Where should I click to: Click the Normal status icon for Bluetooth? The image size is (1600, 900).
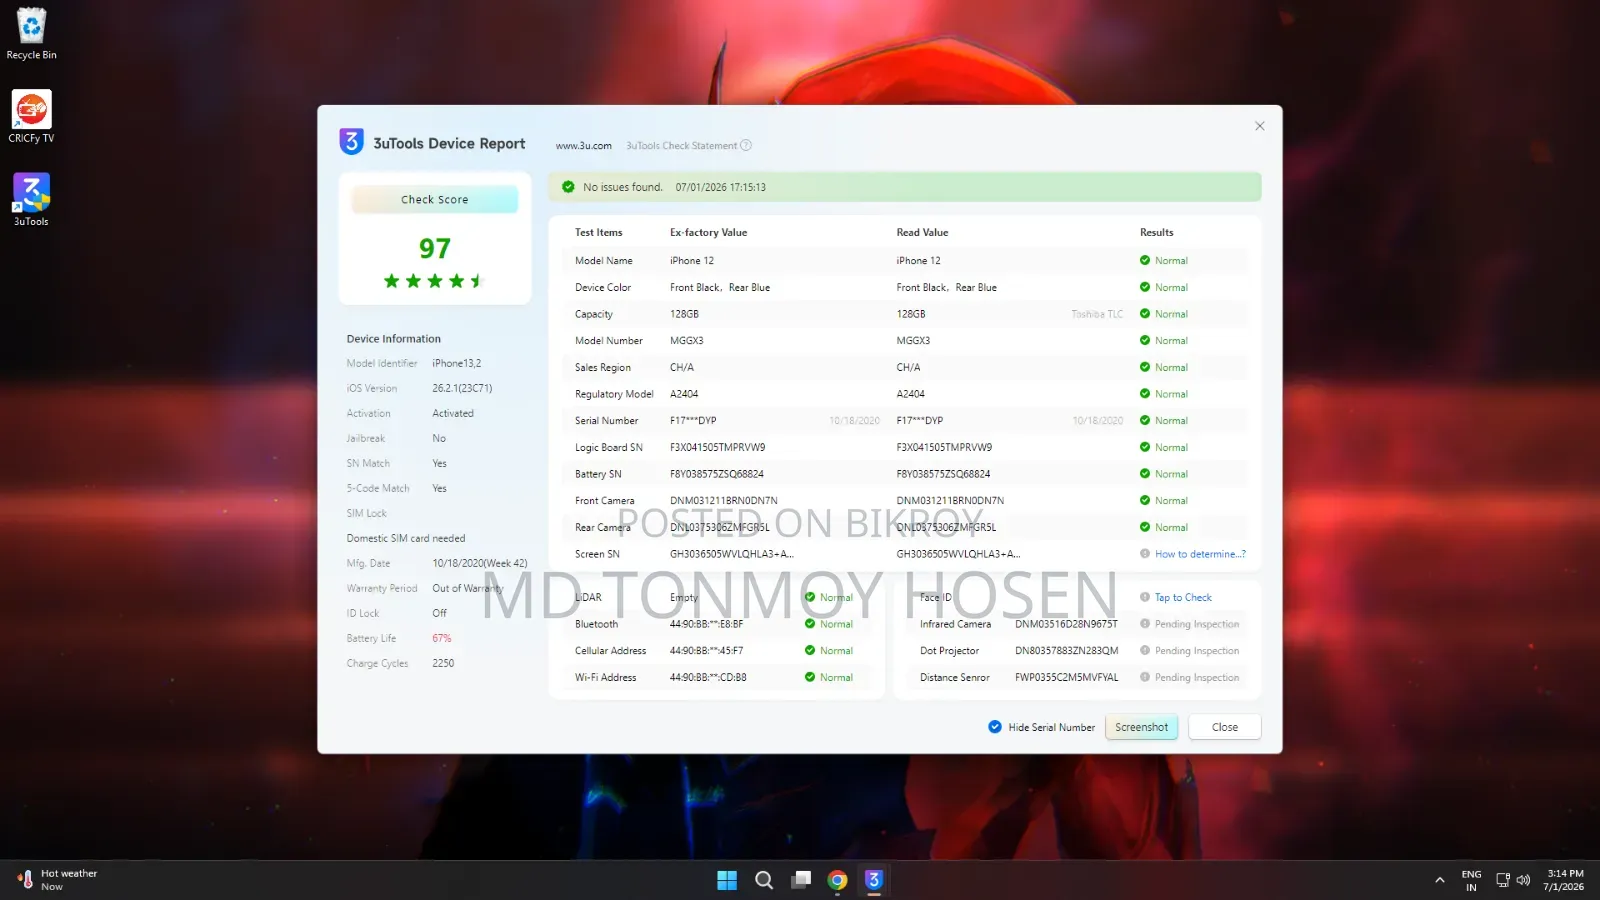810,624
